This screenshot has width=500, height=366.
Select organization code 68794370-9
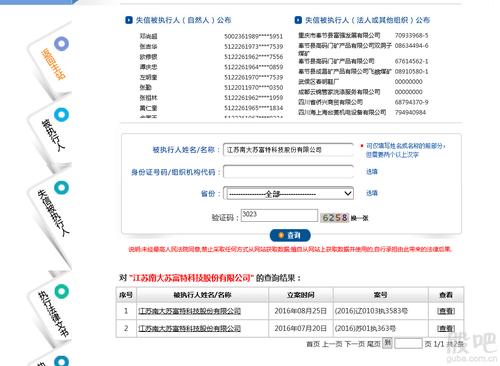(411, 102)
